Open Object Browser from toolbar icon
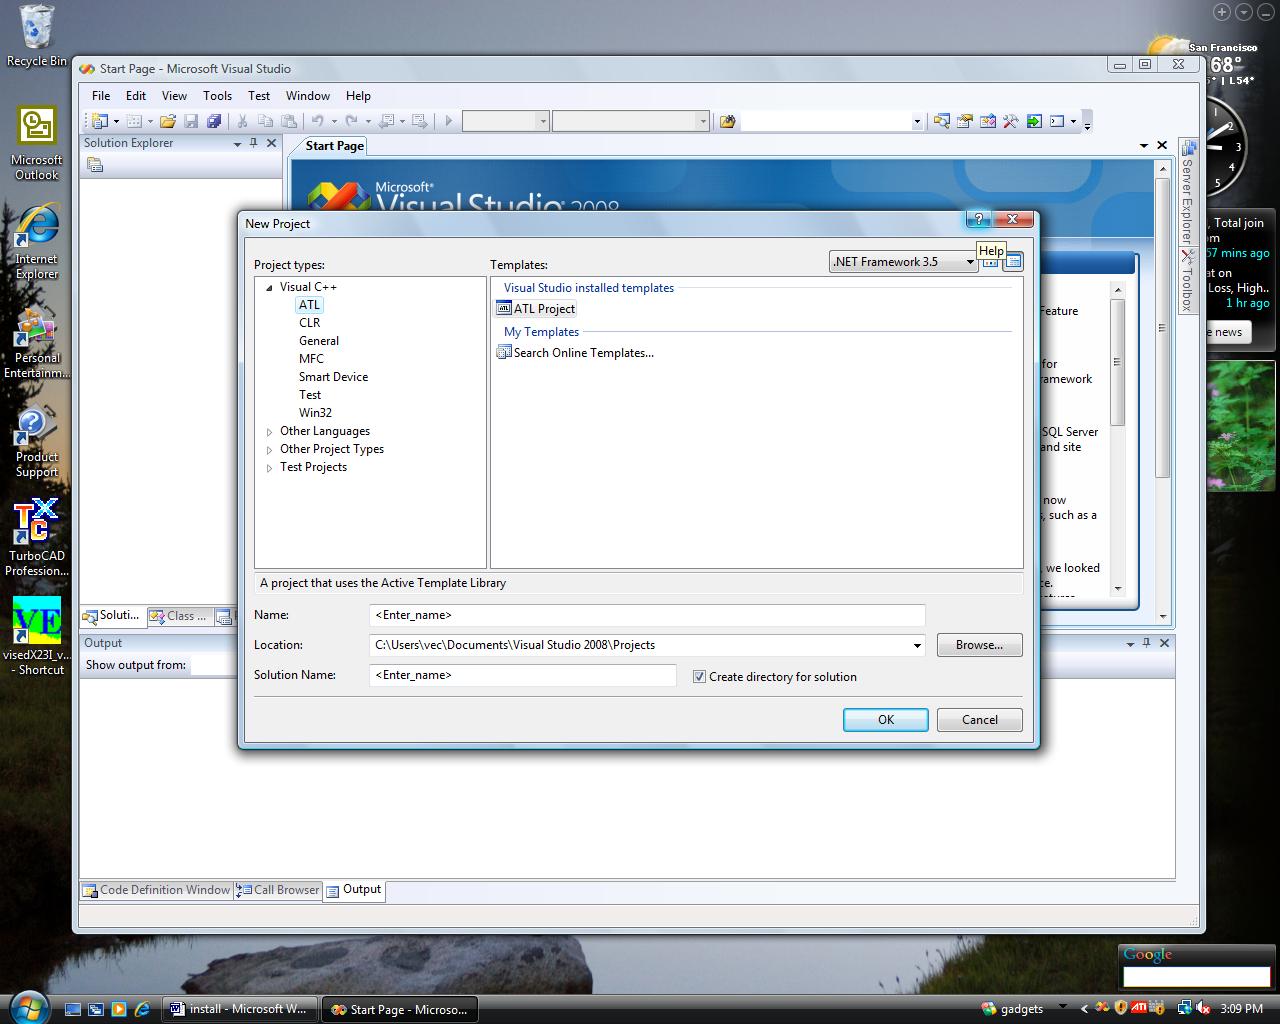This screenshot has width=1280, height=1024. point(987,121)
